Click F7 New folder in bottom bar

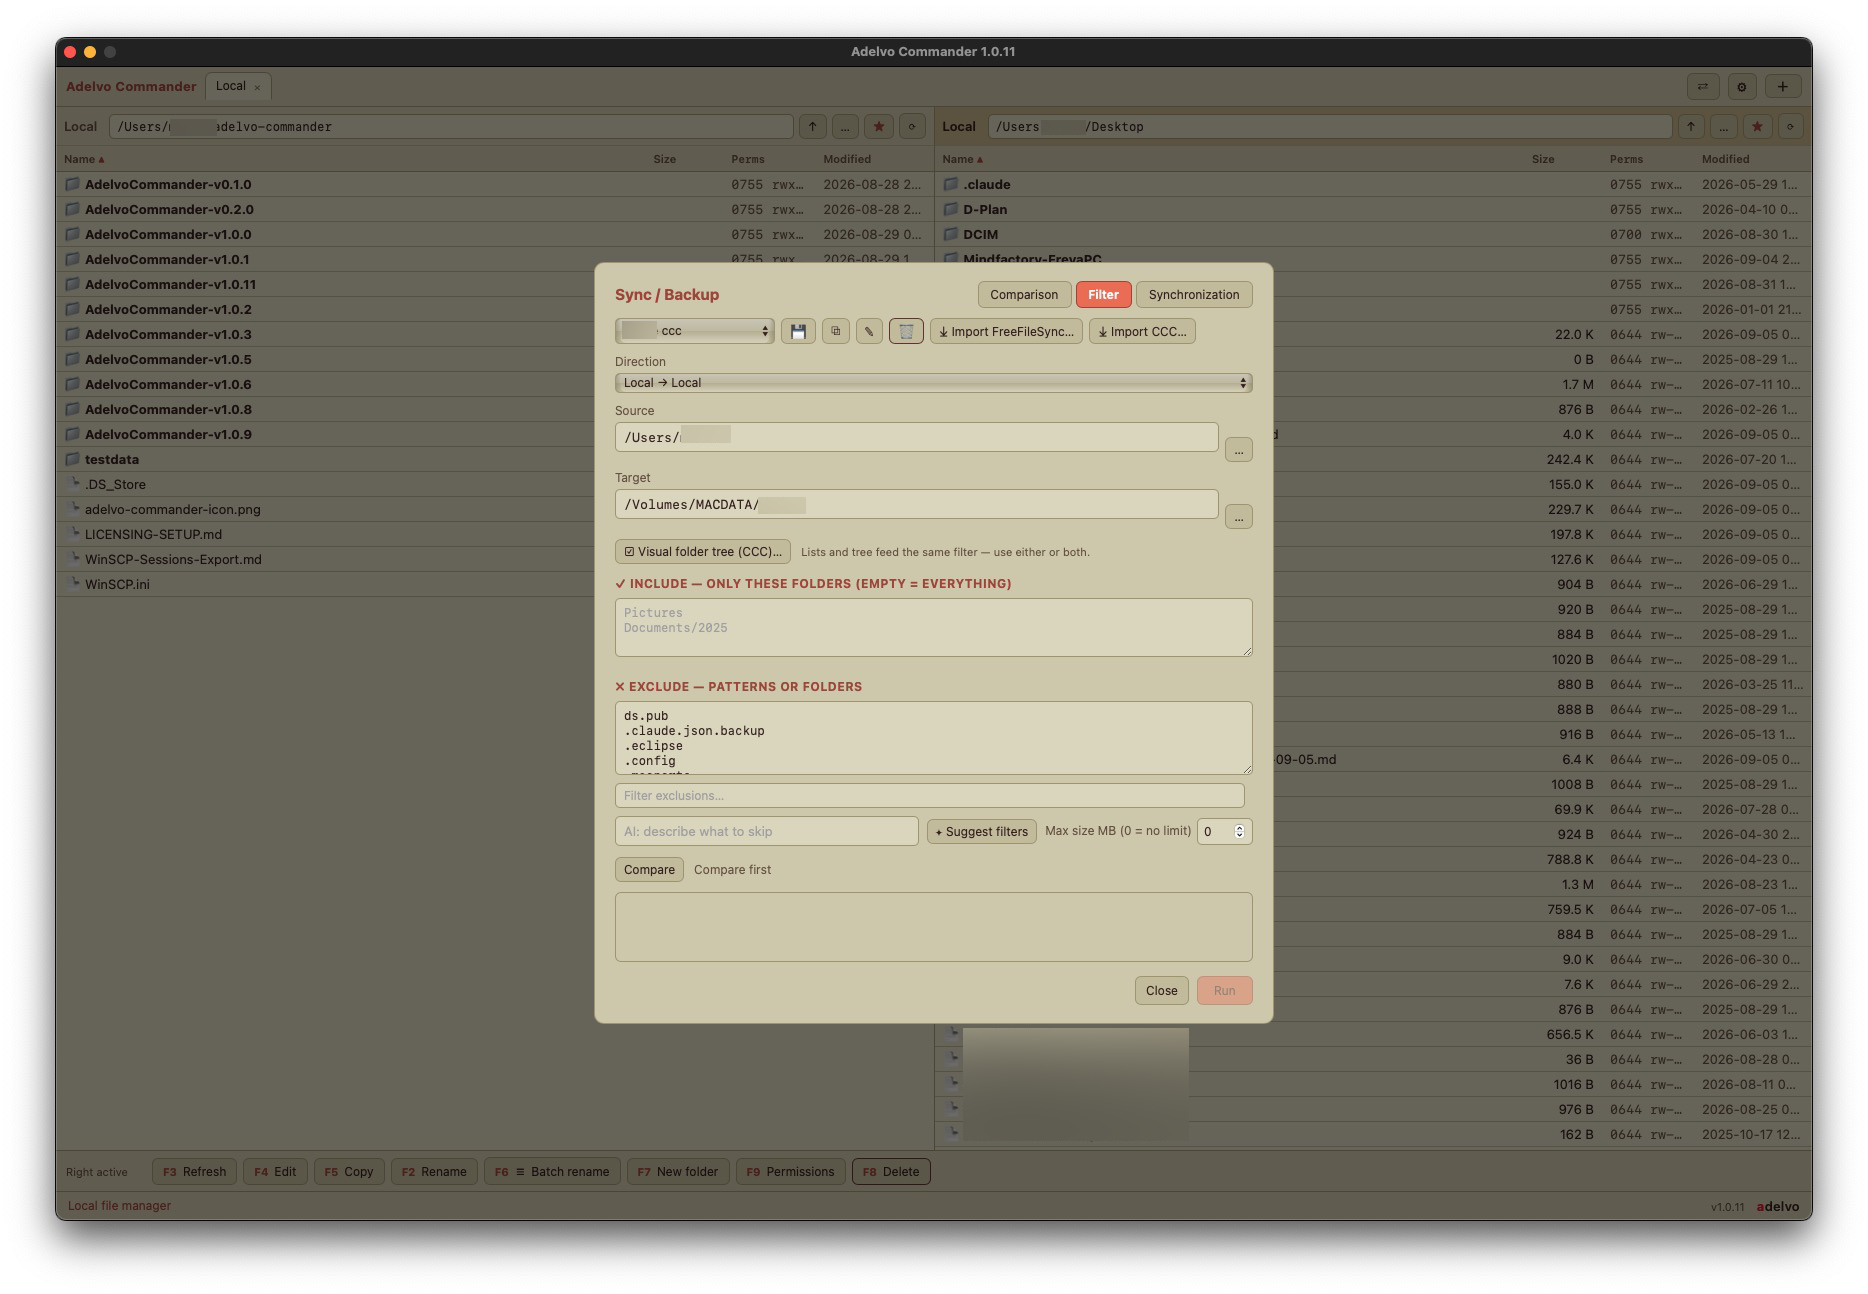[x=678, y=1172]
